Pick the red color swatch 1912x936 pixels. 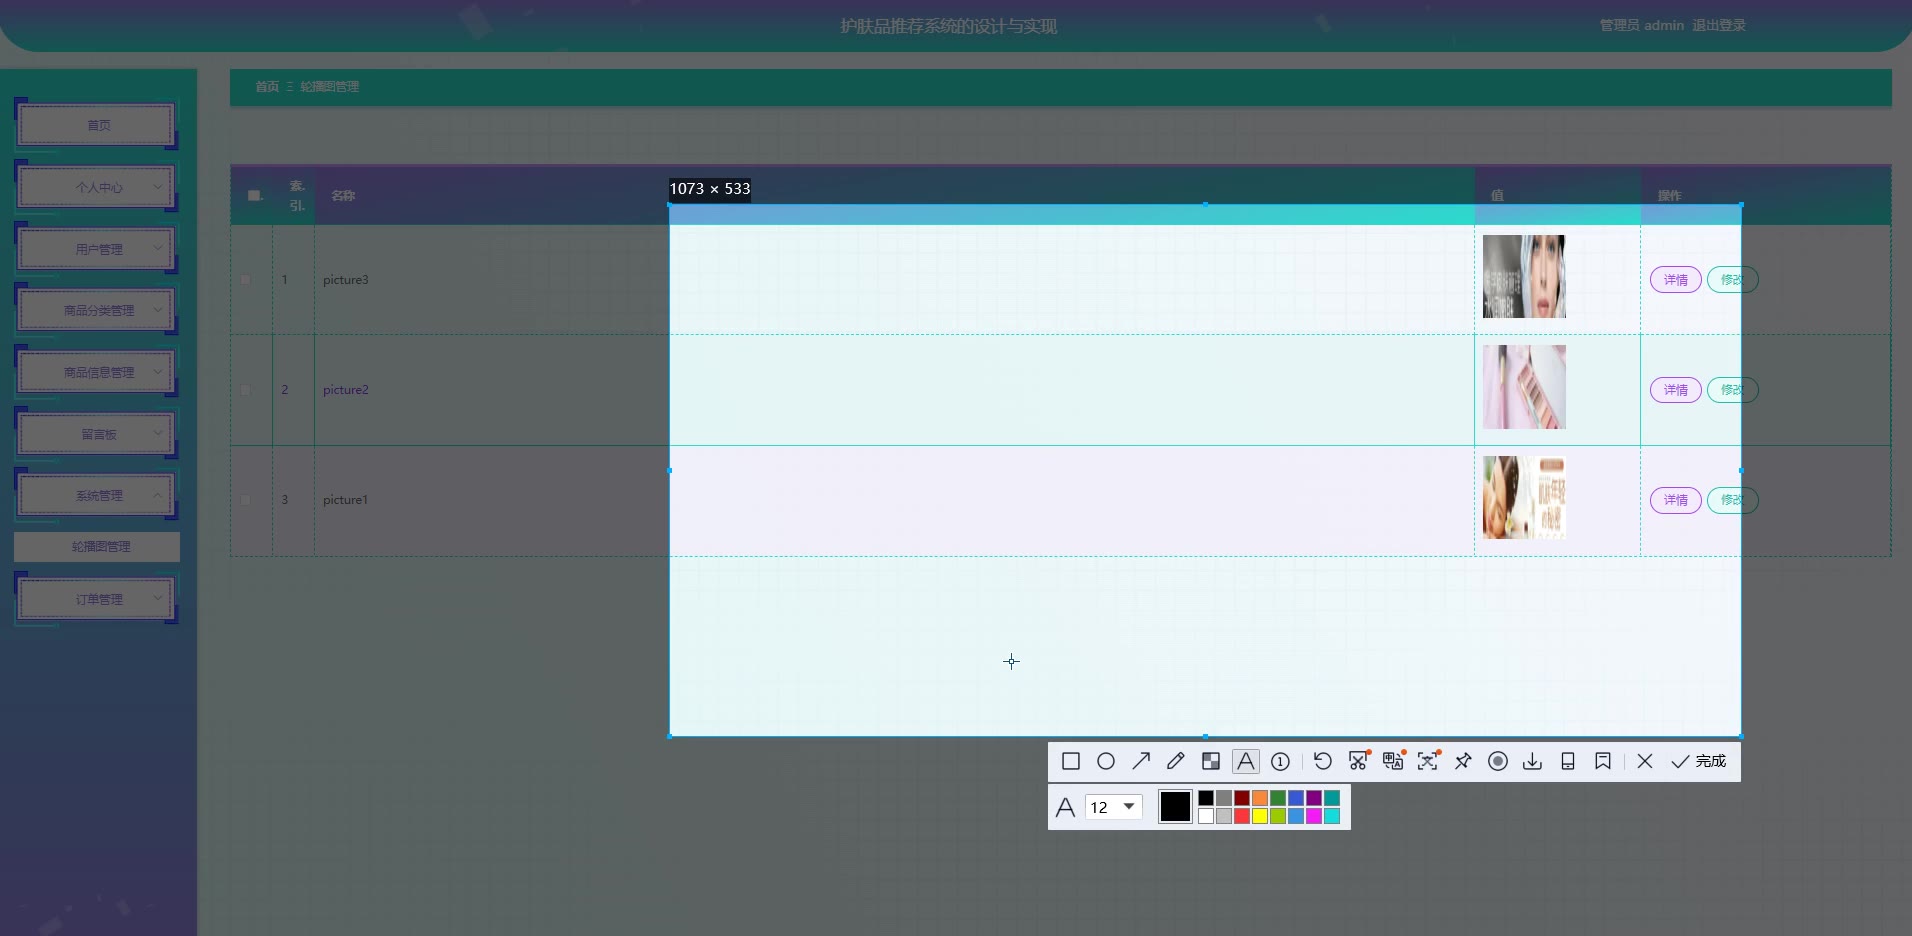click(1242, 816)
